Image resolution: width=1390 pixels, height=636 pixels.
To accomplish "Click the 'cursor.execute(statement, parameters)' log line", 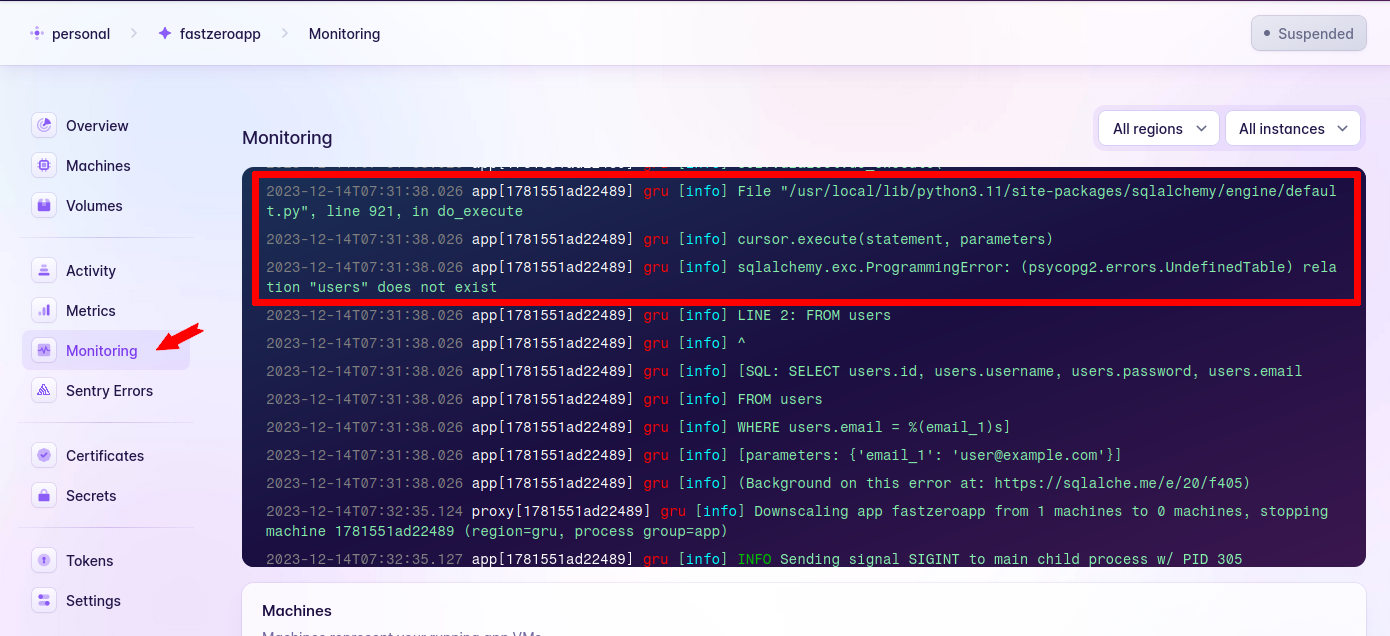I will click(x=660, y=239).
